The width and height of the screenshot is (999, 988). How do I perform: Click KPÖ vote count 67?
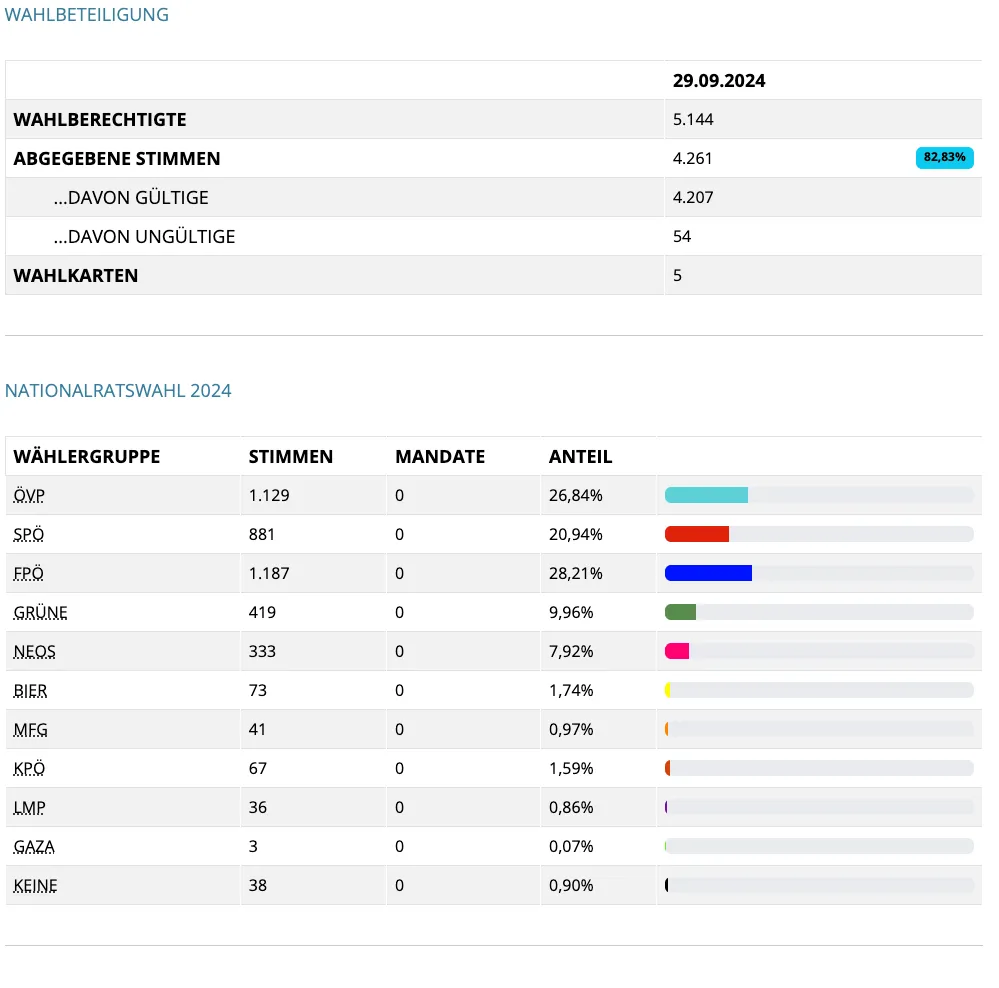(257, 768)
